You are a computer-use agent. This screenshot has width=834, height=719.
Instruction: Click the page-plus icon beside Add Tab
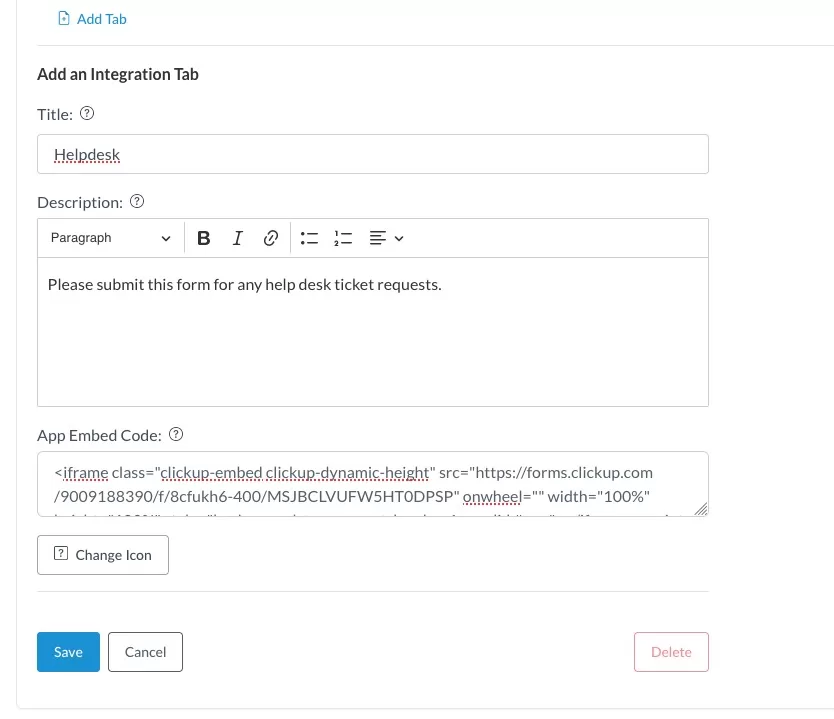pyautogui.click(x=64, y=19)
